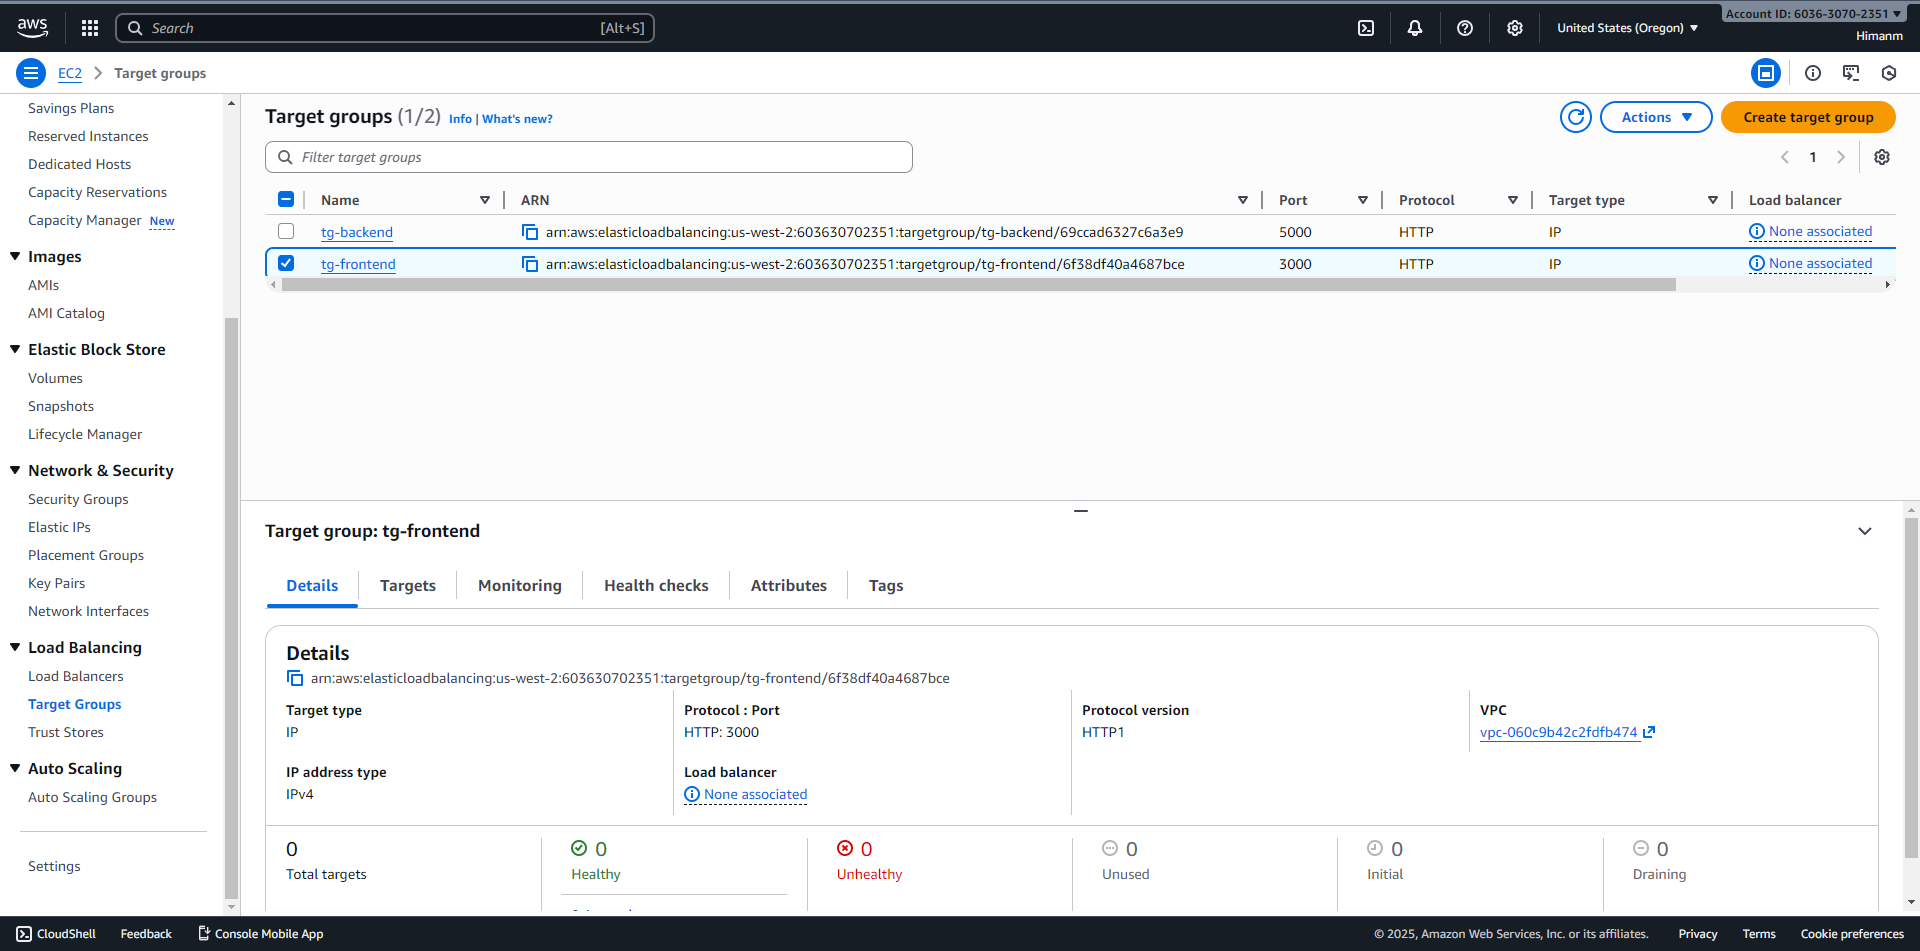Refresh the target groups list
Viewport: 1920px width, 951px height.
tap(1576, 117)
